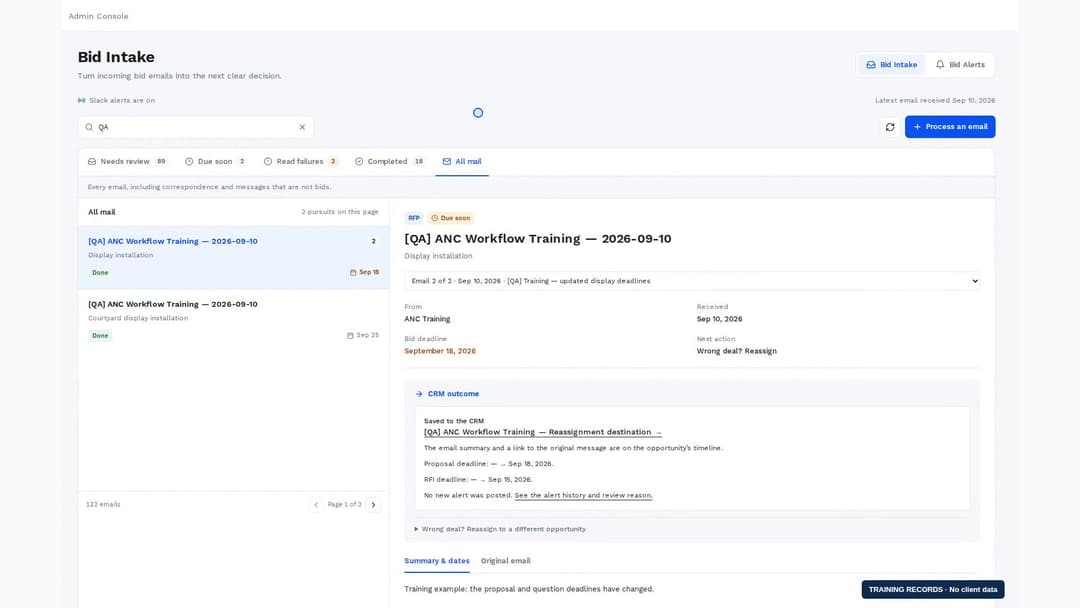Click the 122 emails count

[103, 505]
